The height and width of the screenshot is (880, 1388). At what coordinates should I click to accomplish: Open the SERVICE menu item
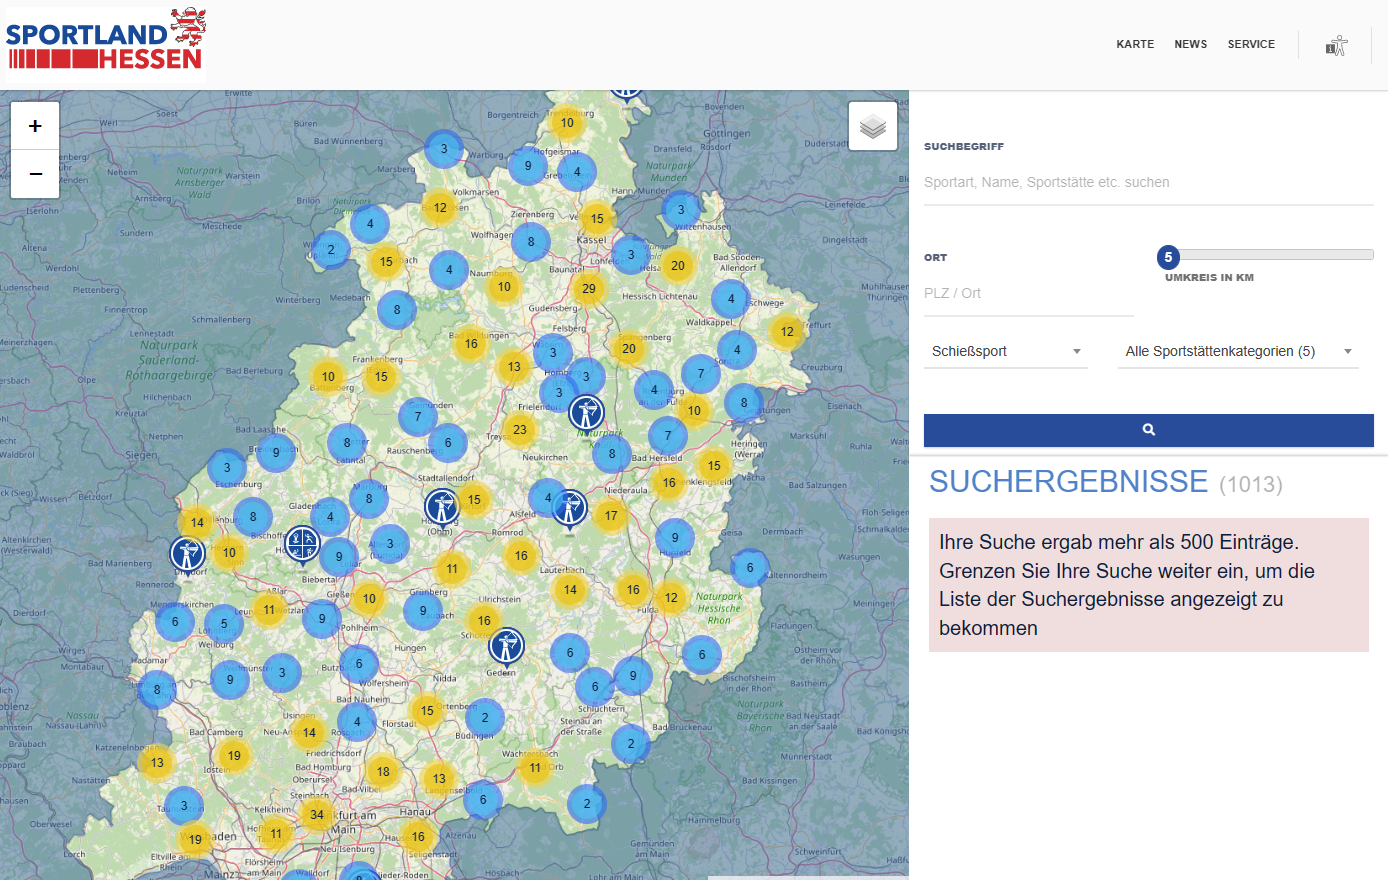(x=1251, y=44)
